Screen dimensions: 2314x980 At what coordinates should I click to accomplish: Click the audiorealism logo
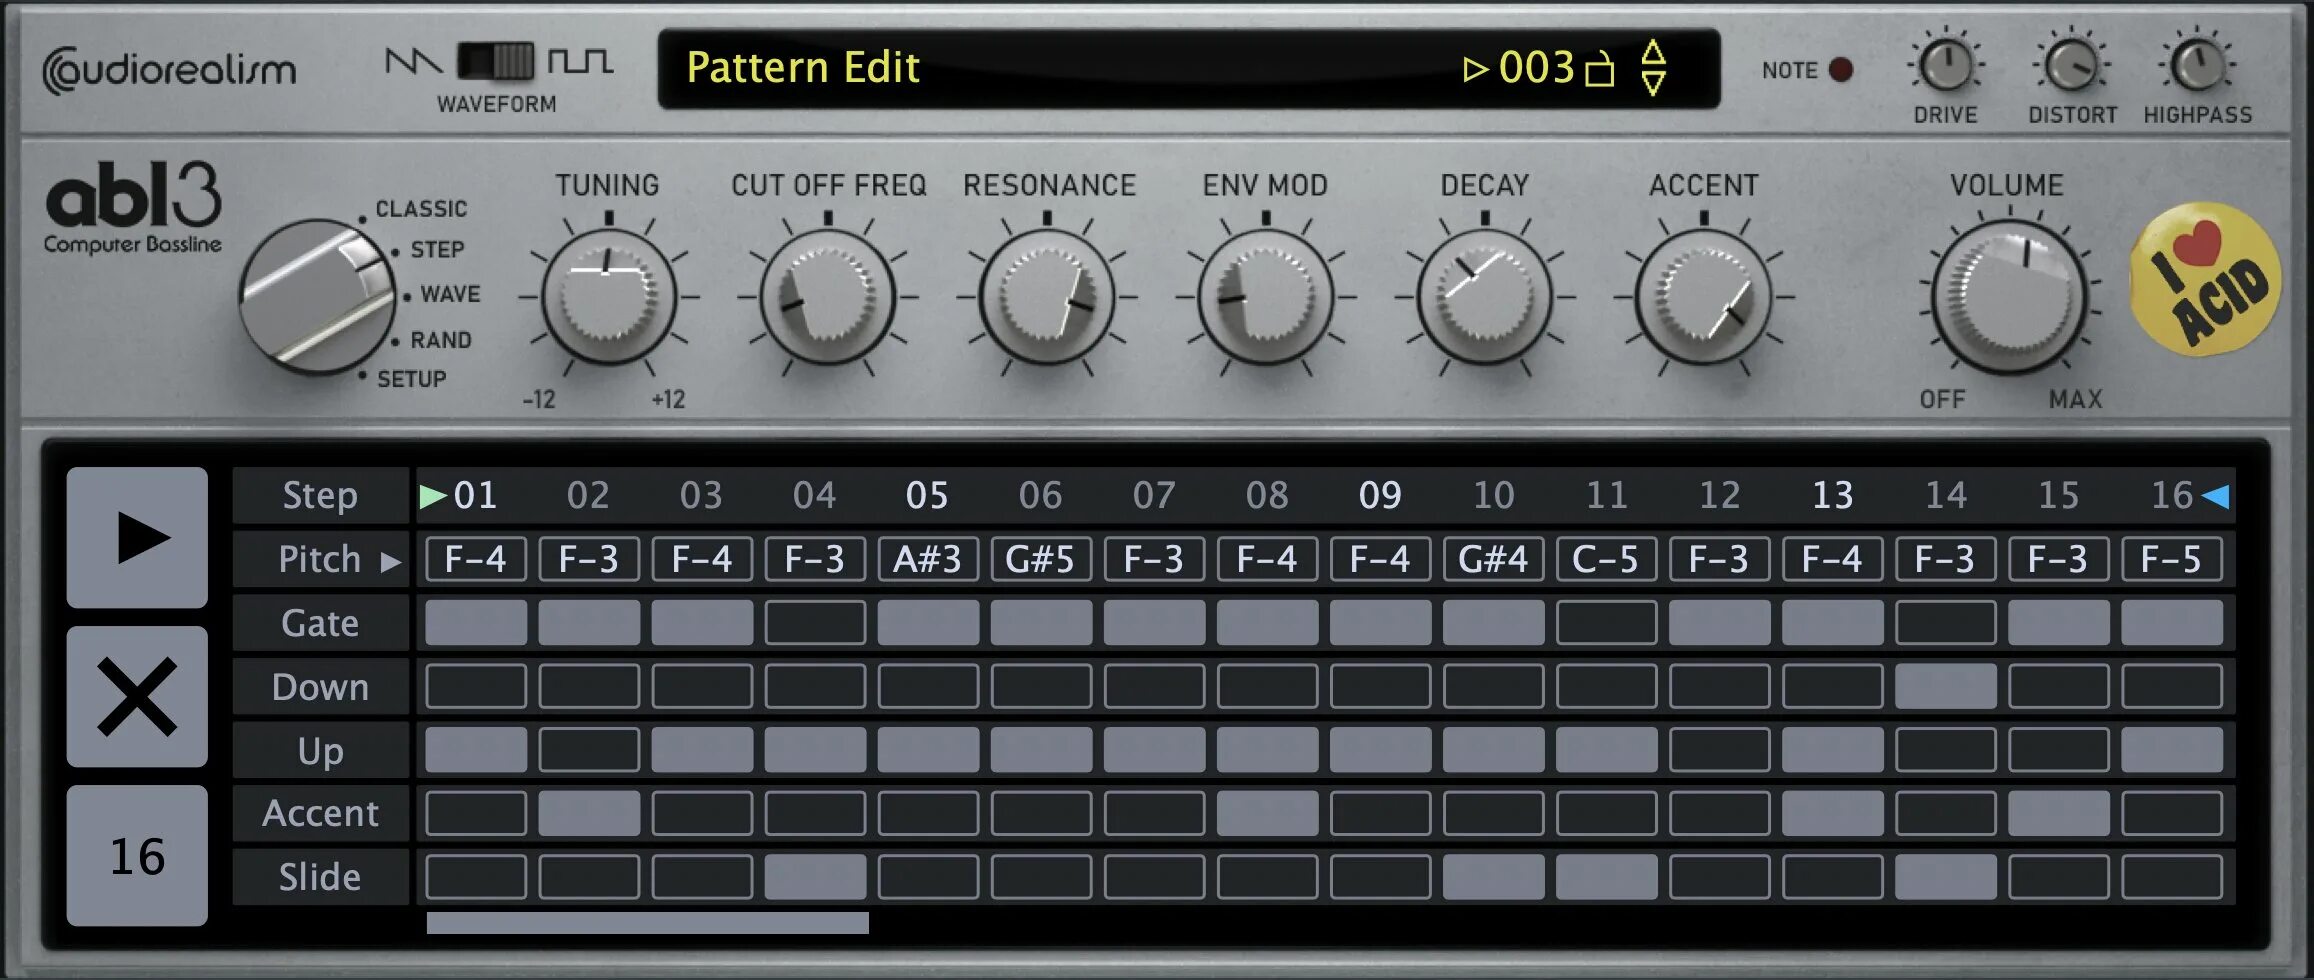pos(169,71)
